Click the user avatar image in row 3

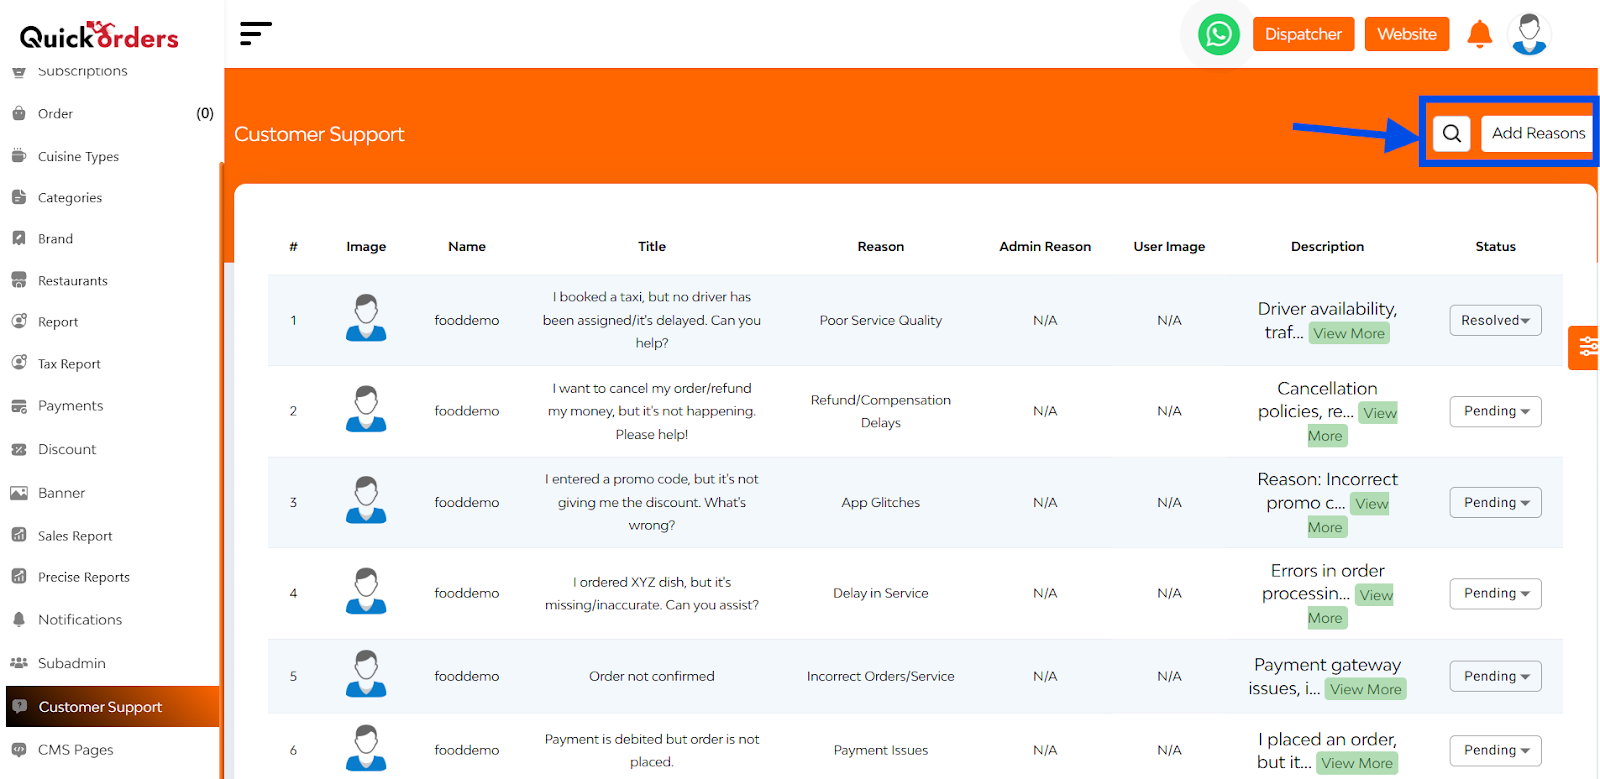click(x=366, y=500)
